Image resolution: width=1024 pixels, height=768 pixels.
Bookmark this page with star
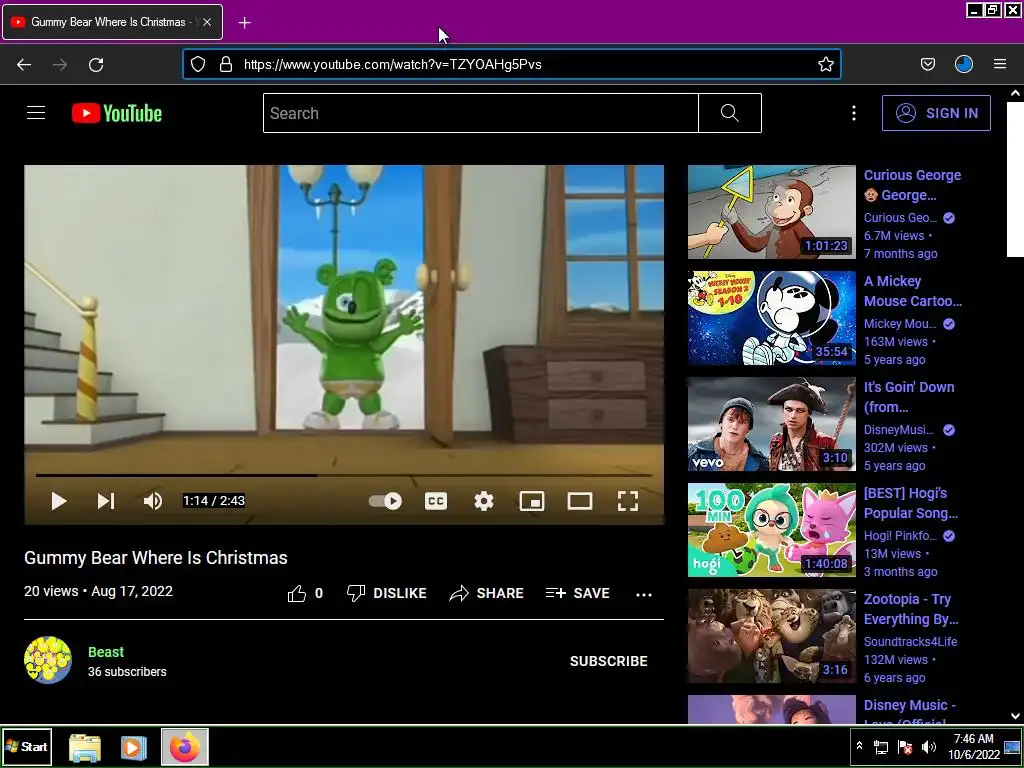coord(825,64)
